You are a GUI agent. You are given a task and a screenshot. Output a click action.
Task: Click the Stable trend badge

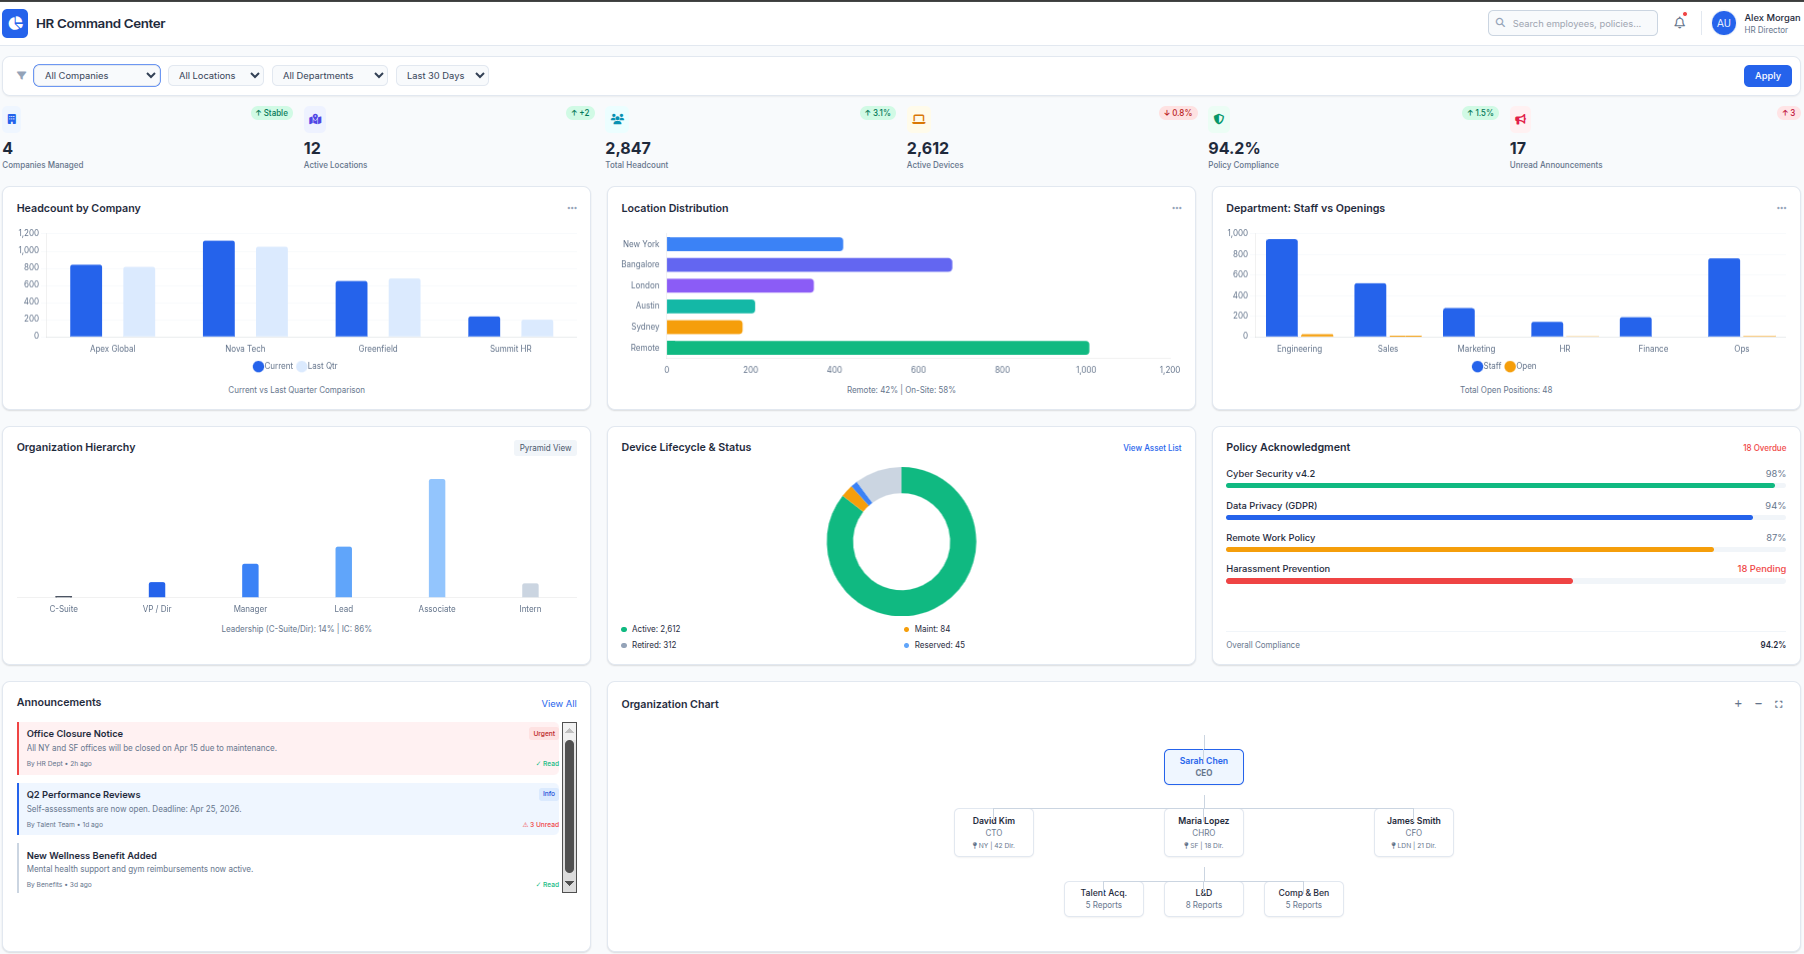tap(271, 113)
